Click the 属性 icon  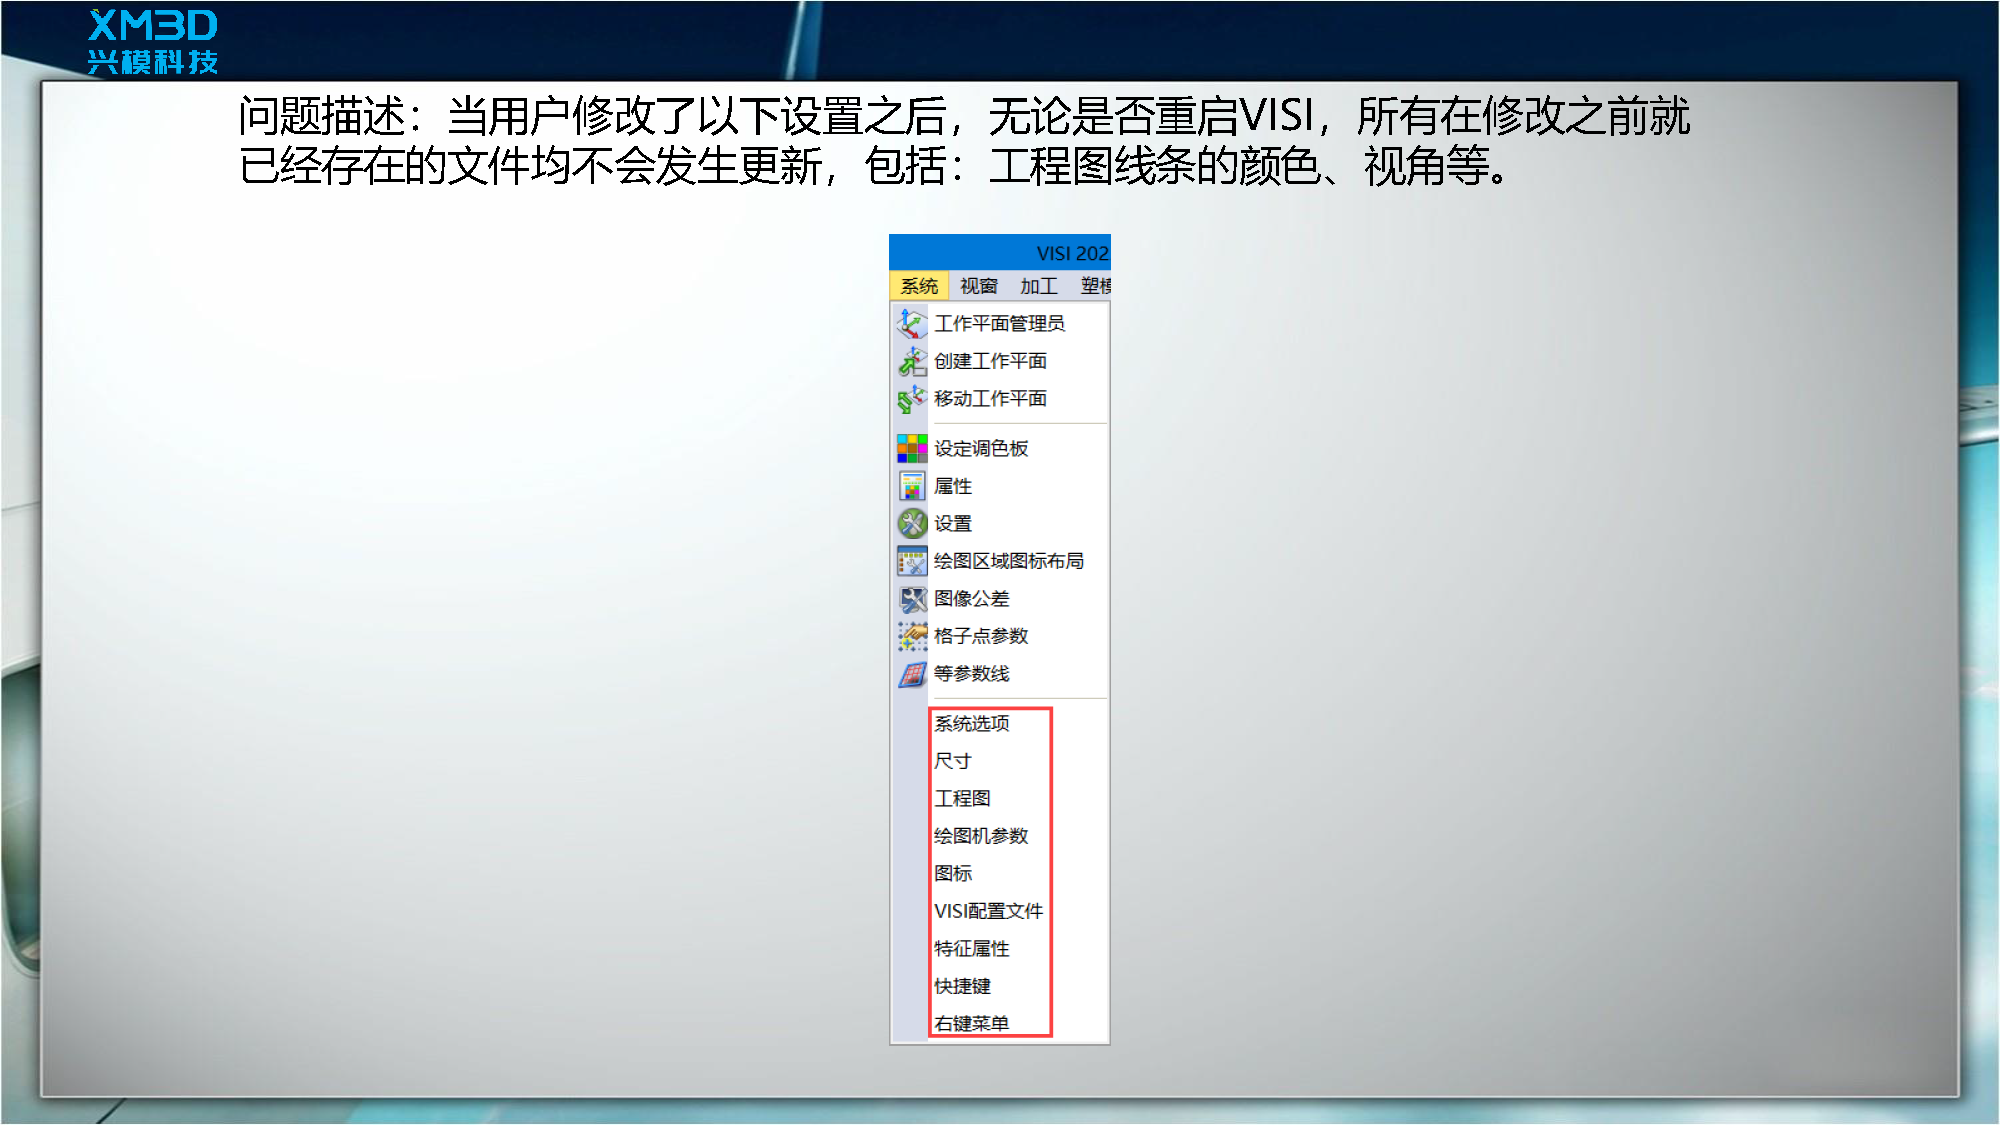point(911,486)
